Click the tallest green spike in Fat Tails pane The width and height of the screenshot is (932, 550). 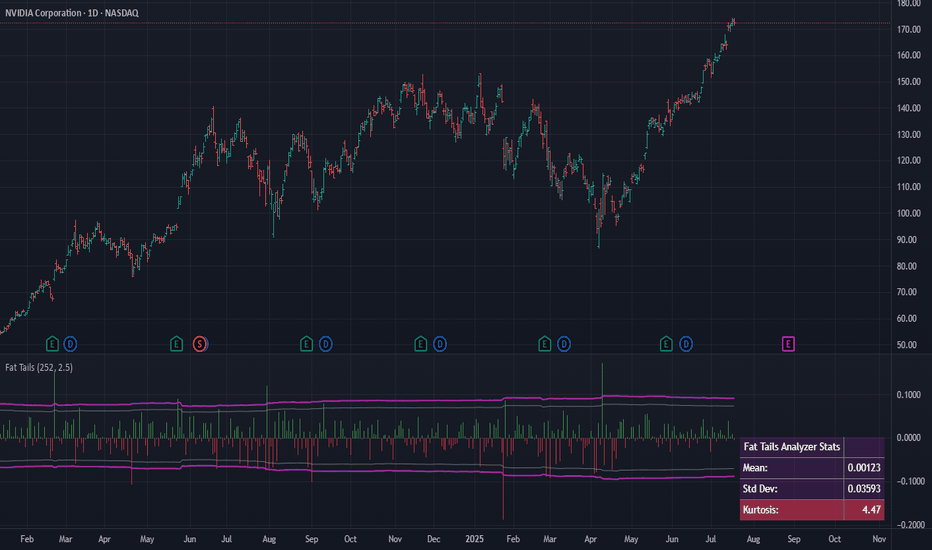(x=602, y=401)
